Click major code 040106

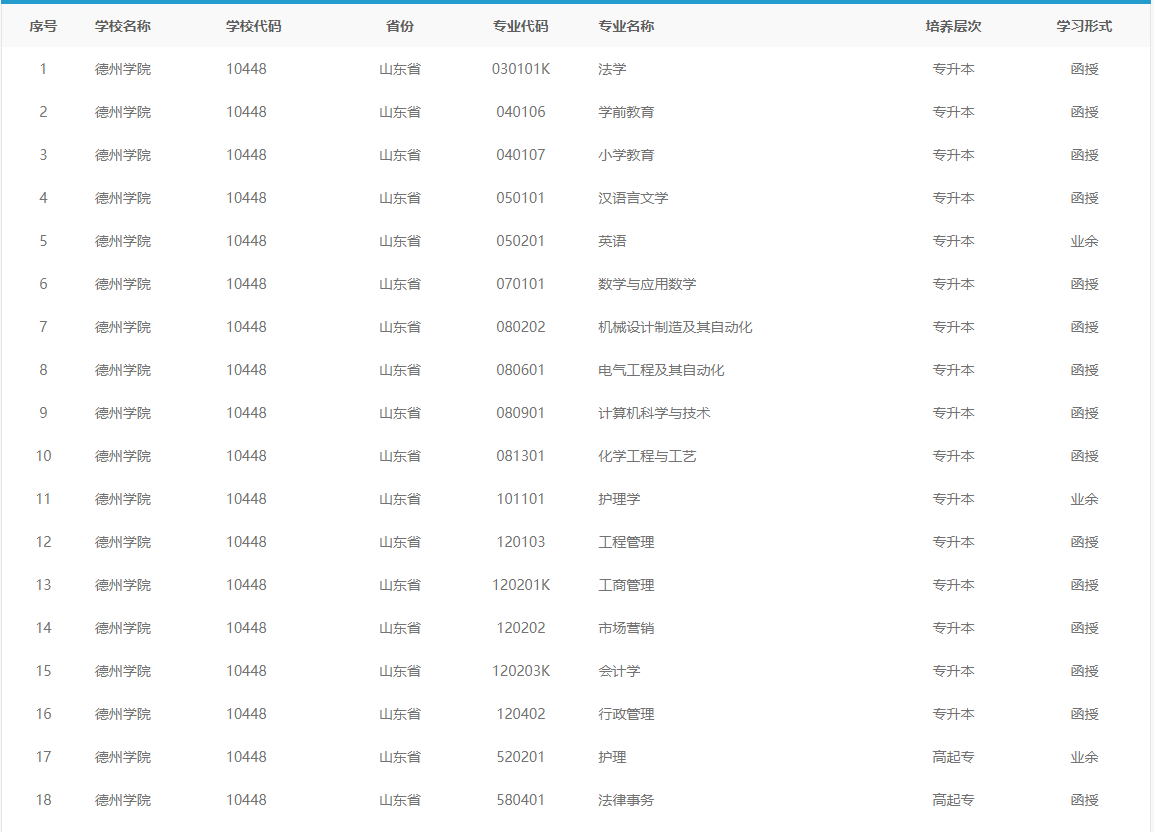(x=521, y=112)
